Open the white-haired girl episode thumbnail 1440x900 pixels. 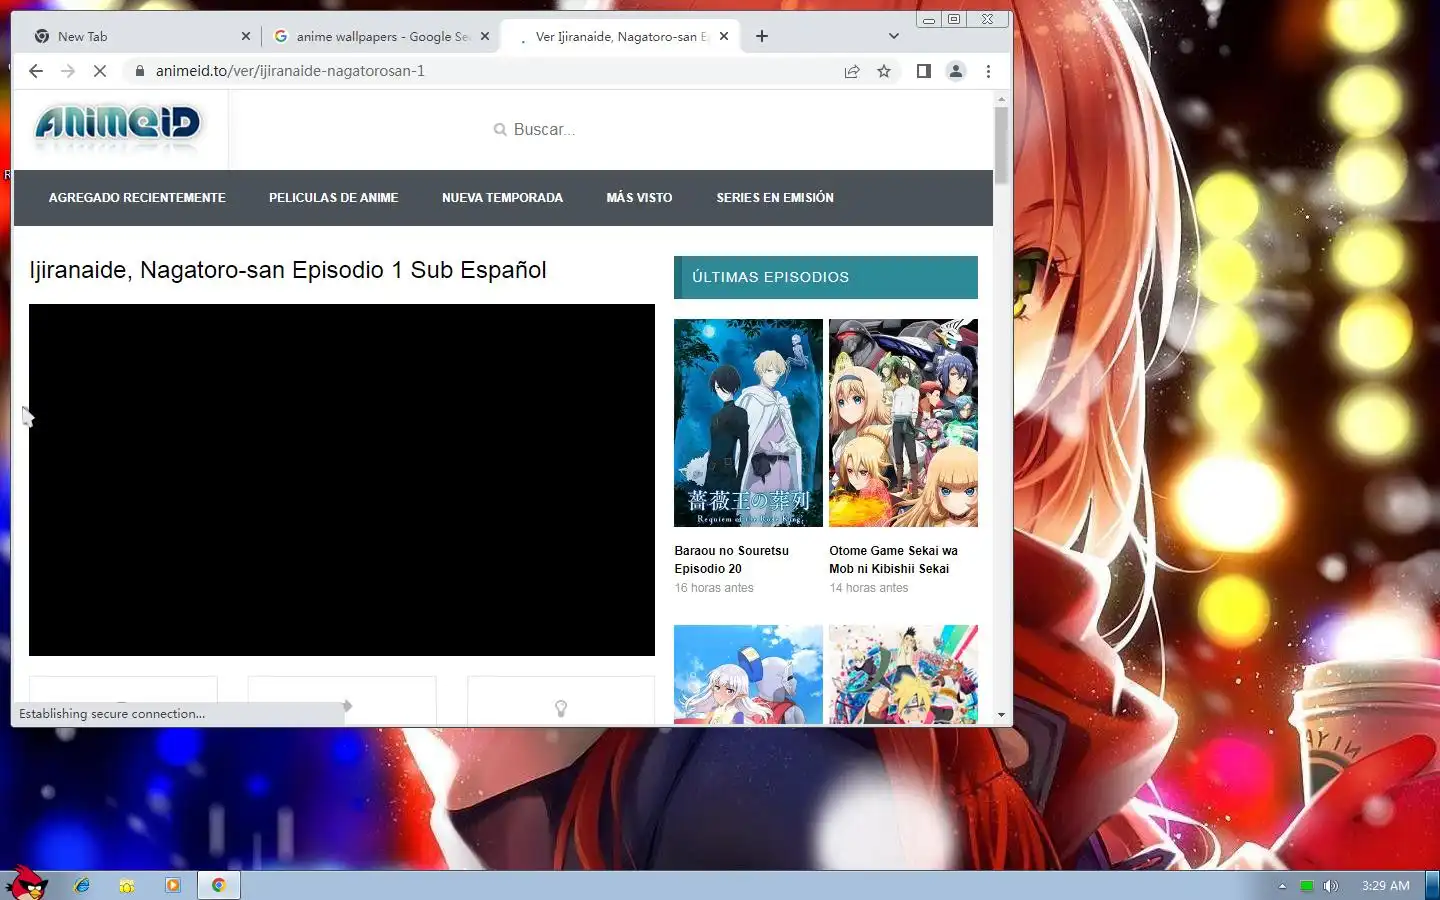coord(748,674)
